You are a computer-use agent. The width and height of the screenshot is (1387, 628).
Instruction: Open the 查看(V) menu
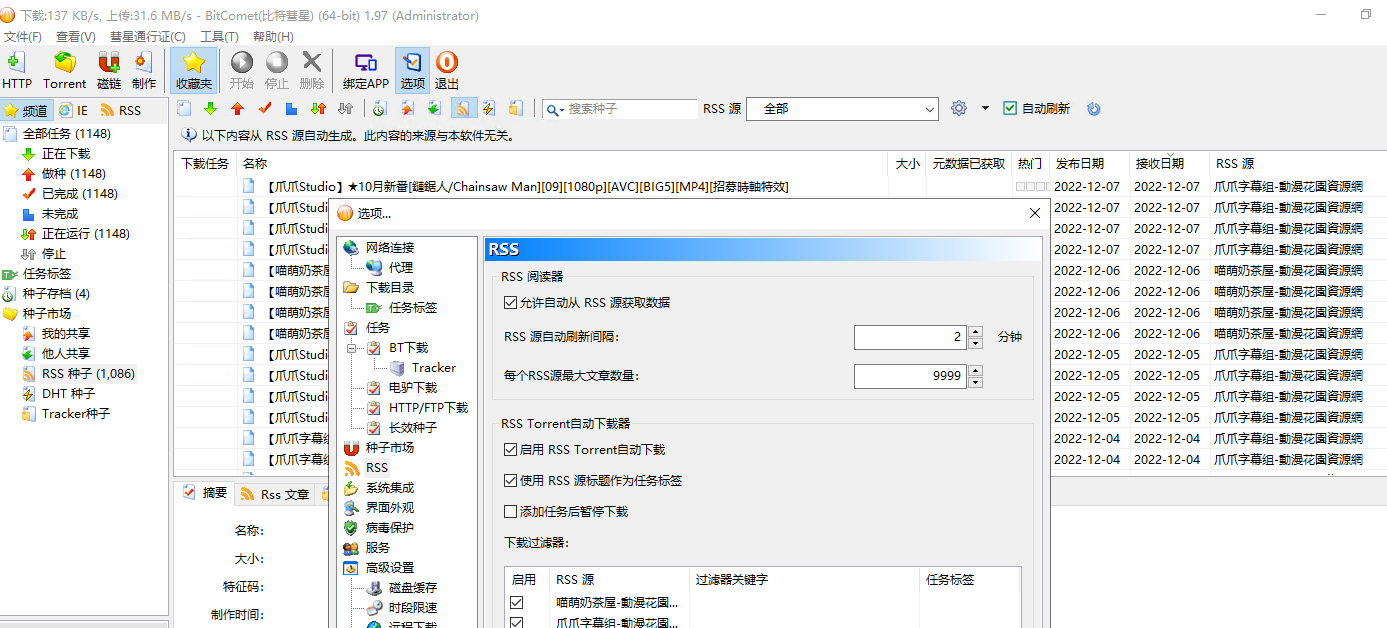(76, 37)
